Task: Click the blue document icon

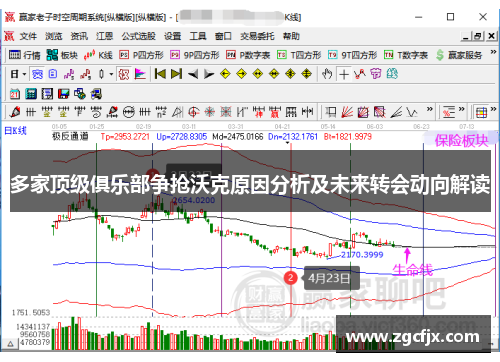Action: tap(53, 74)
